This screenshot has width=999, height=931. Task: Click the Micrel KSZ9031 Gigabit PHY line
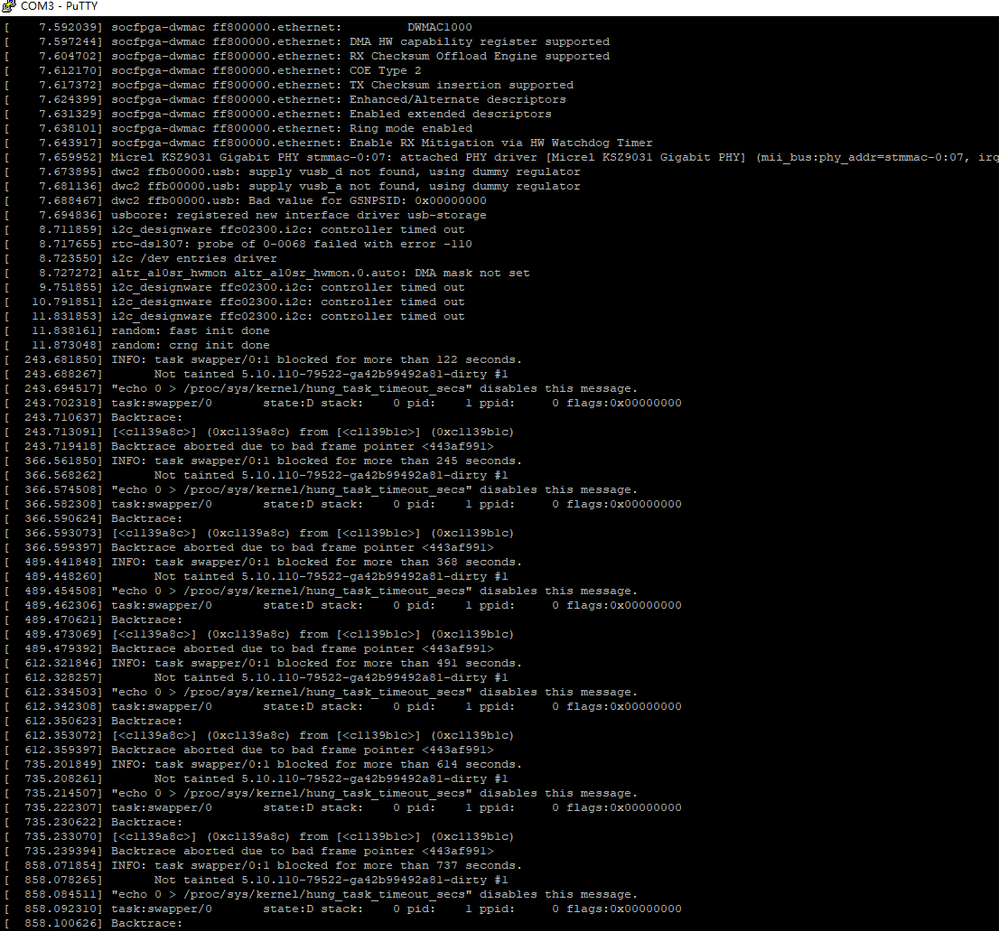501,157
